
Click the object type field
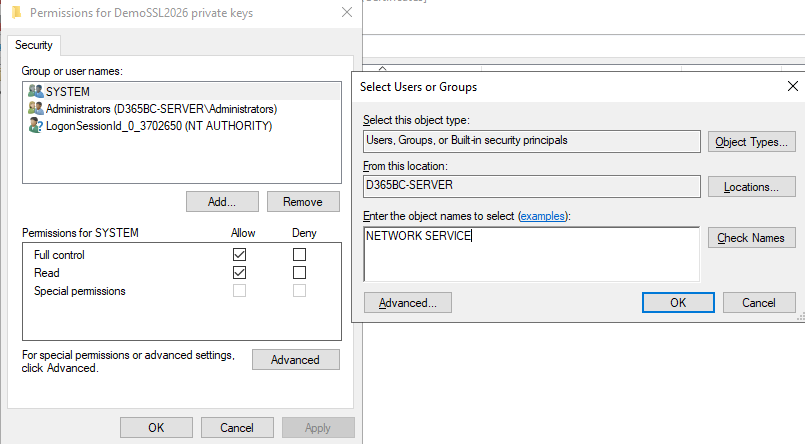coord(531,141)
